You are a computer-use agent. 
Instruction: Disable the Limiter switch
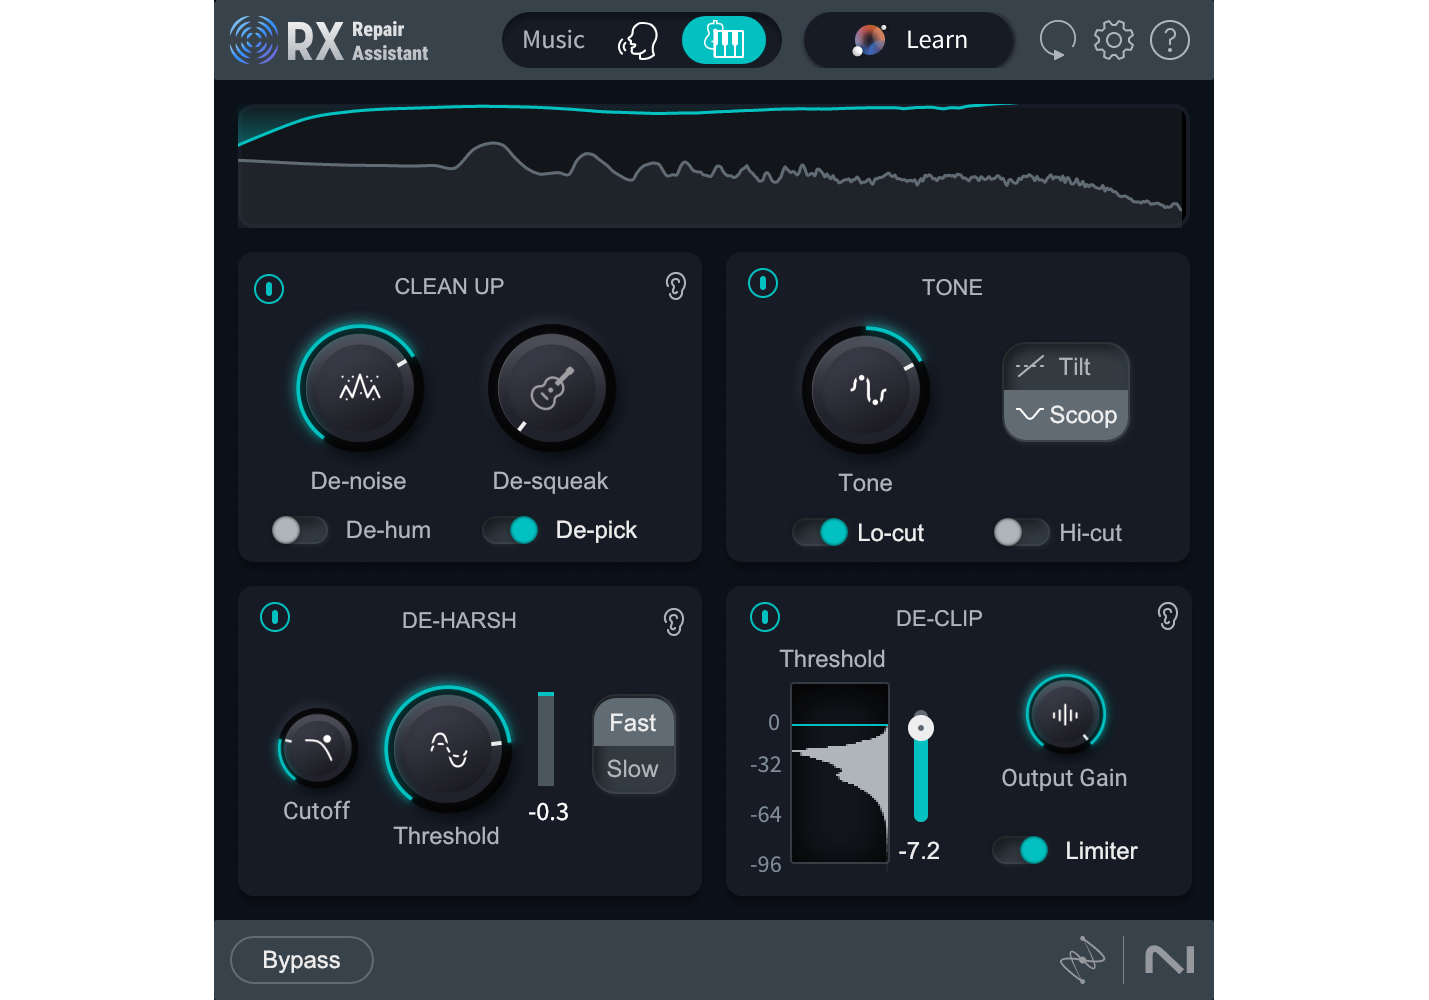tap(1020, 851)
